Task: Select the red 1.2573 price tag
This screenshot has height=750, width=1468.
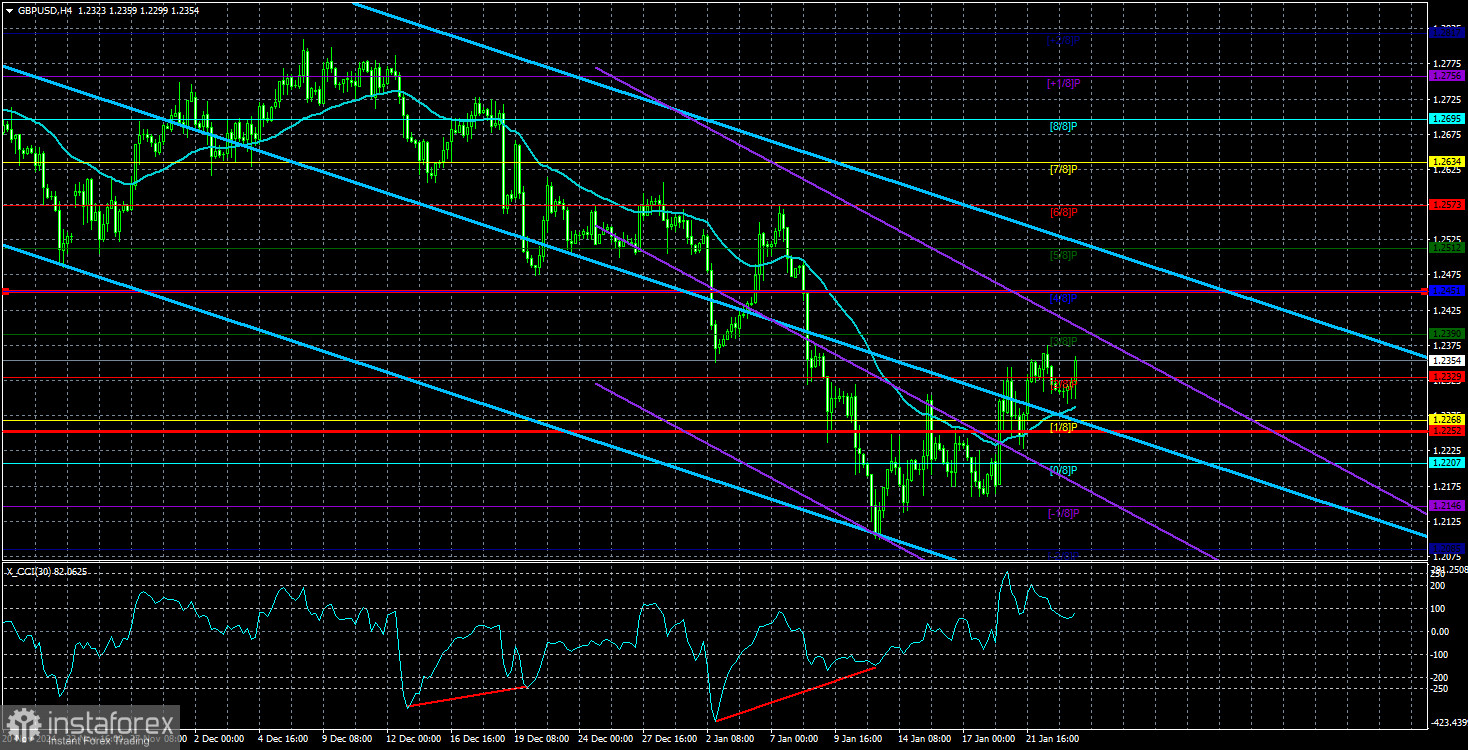Action: coord(1447,204)
